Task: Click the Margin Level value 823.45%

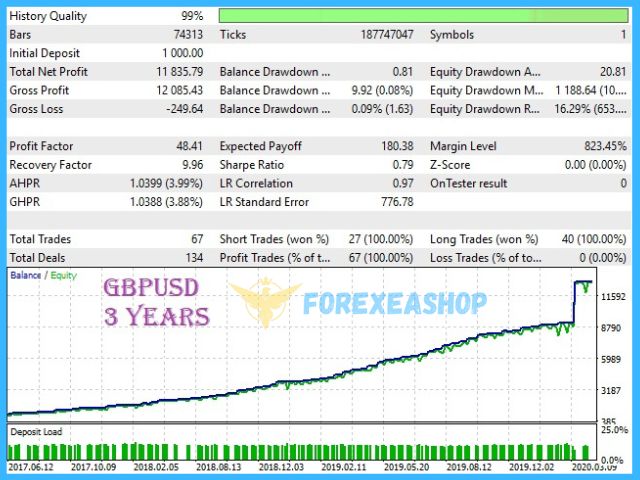Action: click(605, 146)
